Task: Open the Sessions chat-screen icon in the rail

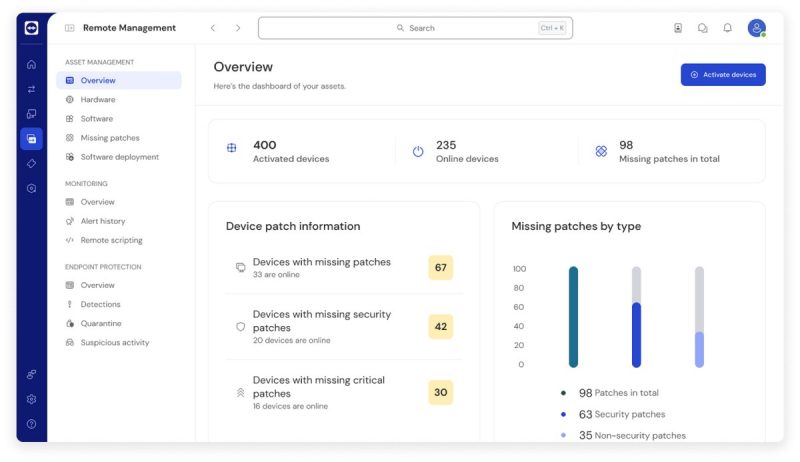Action: click(31, 114)
